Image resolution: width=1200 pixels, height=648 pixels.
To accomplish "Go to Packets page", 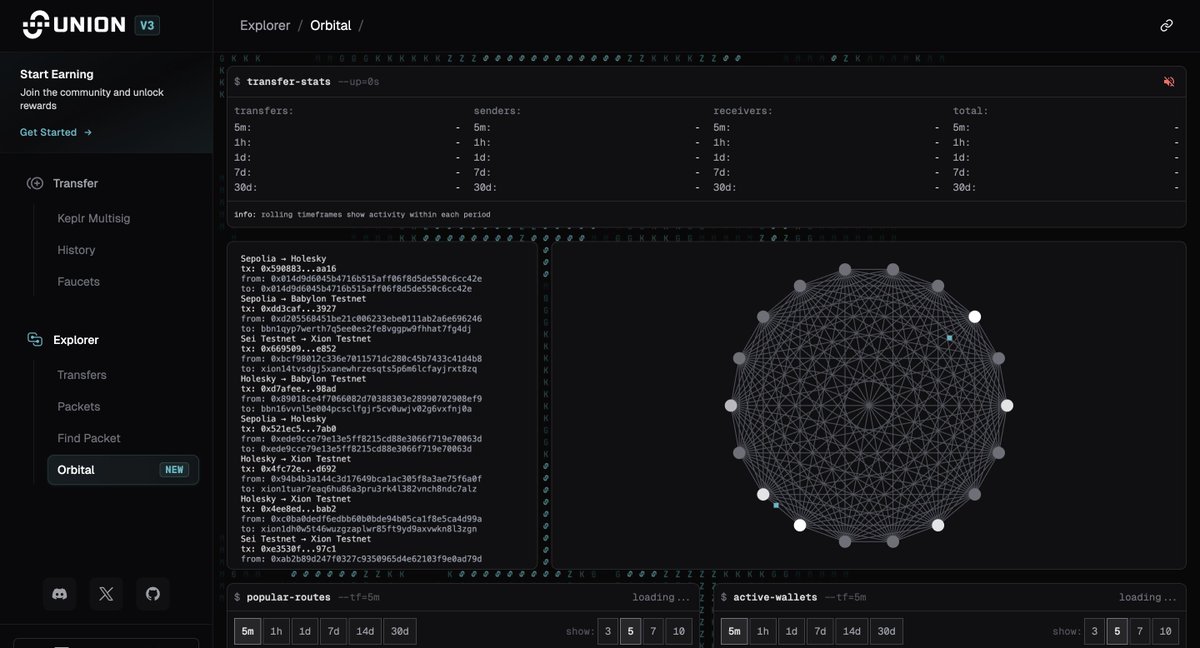I will click(79, 407).
